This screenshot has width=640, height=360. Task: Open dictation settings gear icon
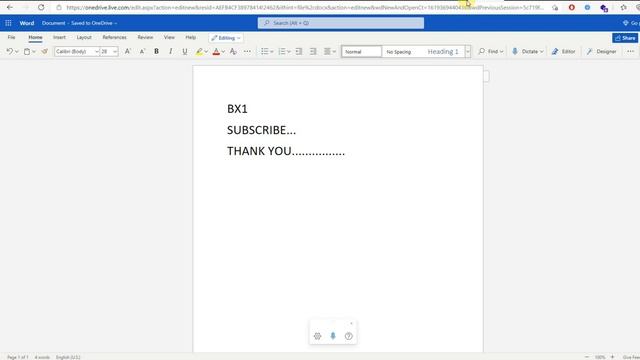(318, 336)
